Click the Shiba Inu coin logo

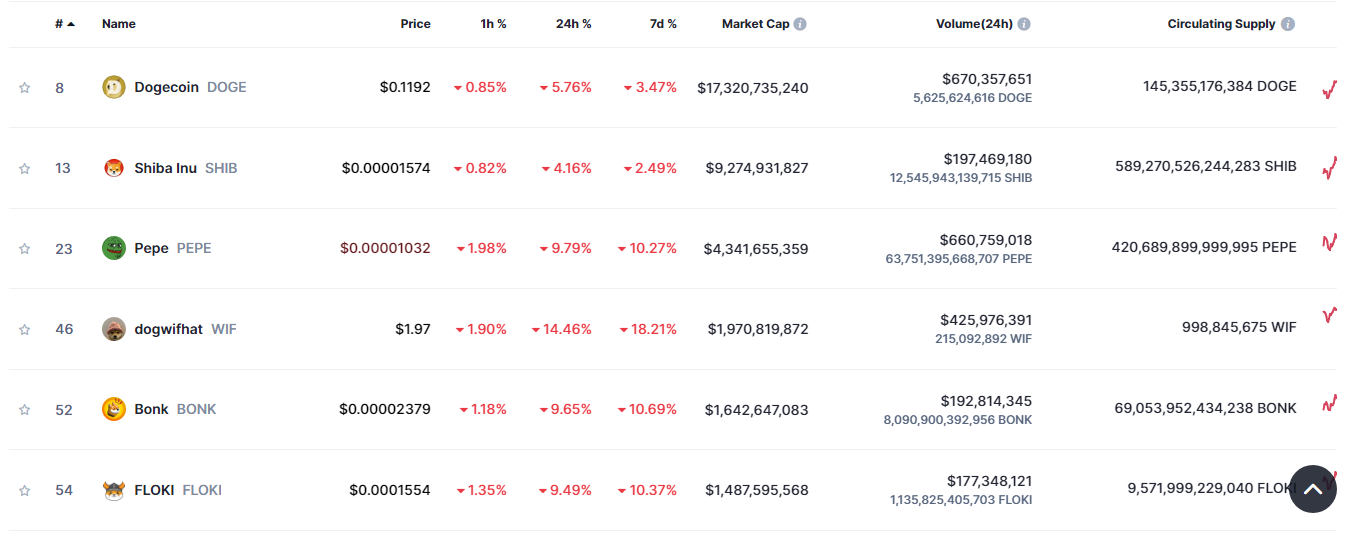click(114, 168)
